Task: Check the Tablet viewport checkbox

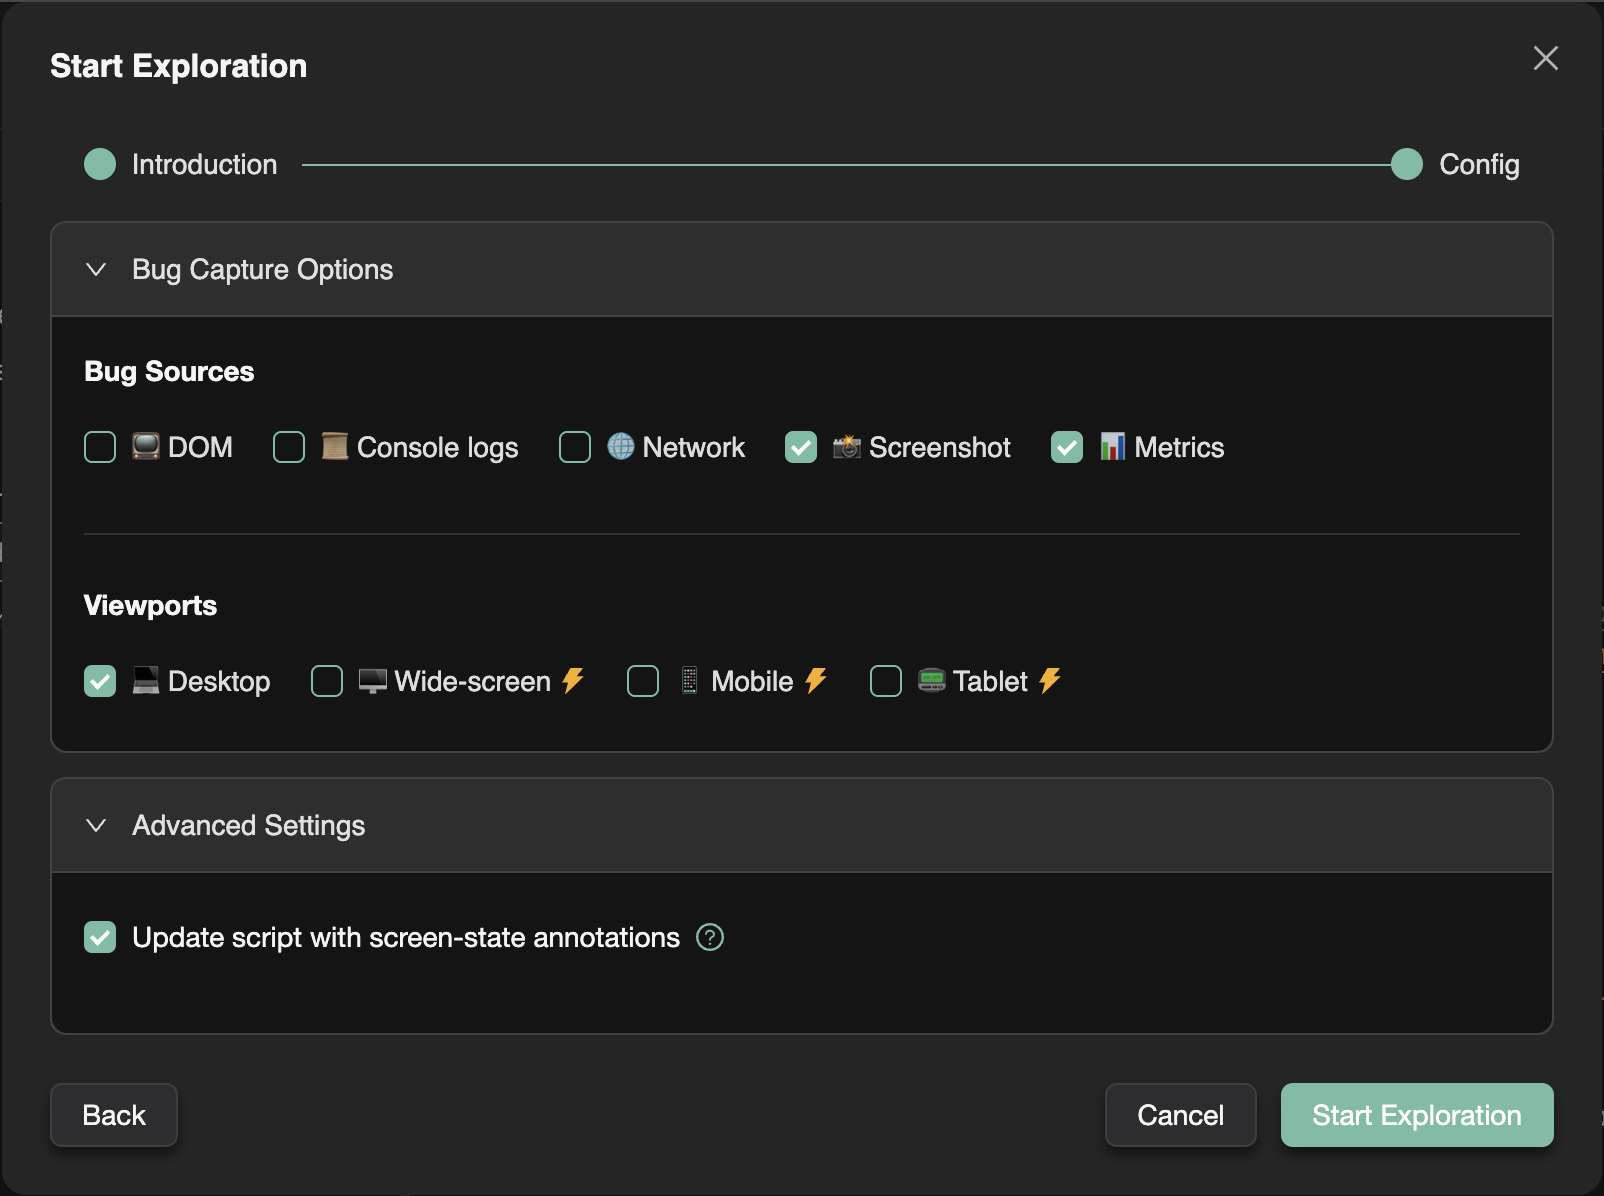Action: (886, 681)
